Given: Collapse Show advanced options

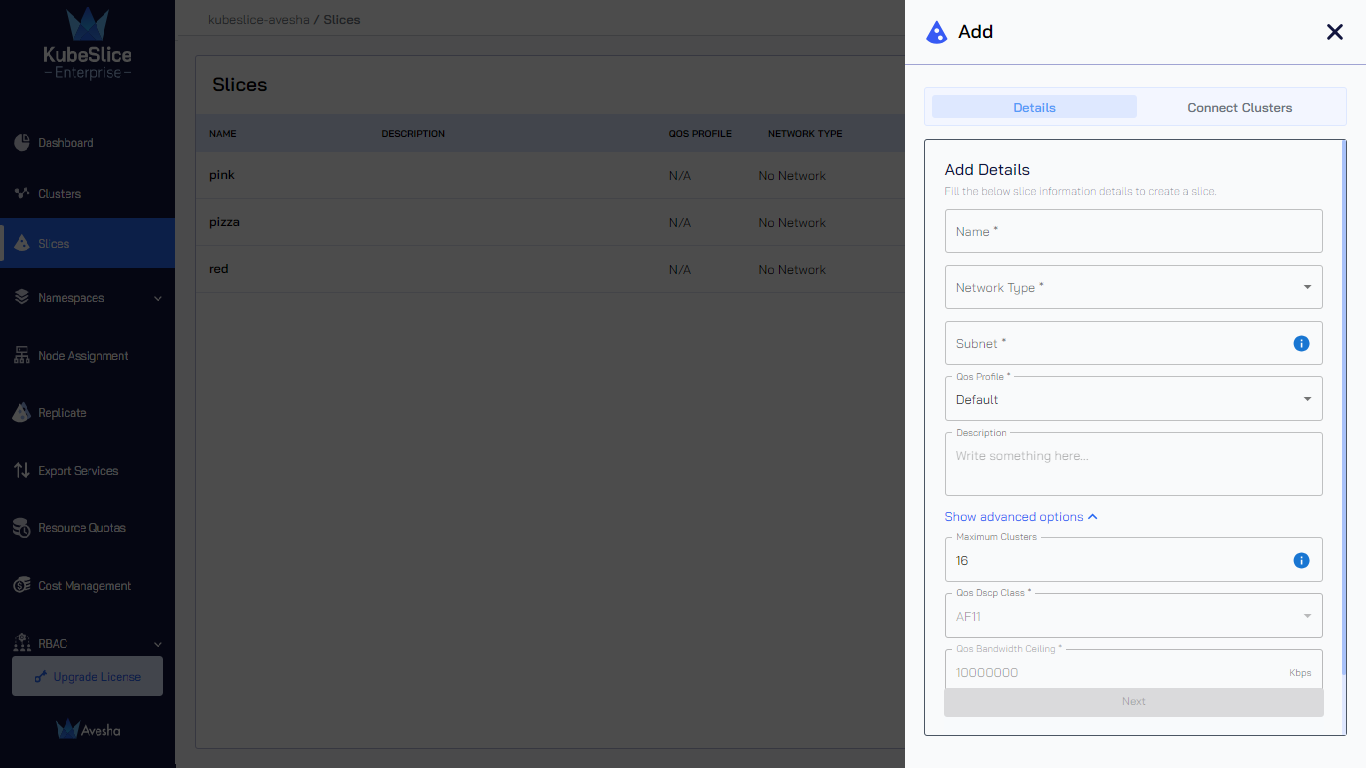Looking at the screenshot, I should 1021,517.
